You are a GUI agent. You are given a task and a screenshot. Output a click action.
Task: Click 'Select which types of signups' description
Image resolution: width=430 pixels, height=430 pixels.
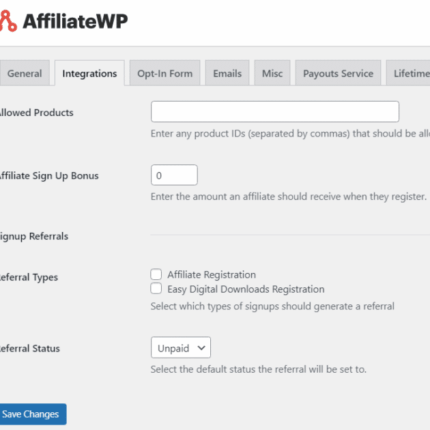[272, 306]
